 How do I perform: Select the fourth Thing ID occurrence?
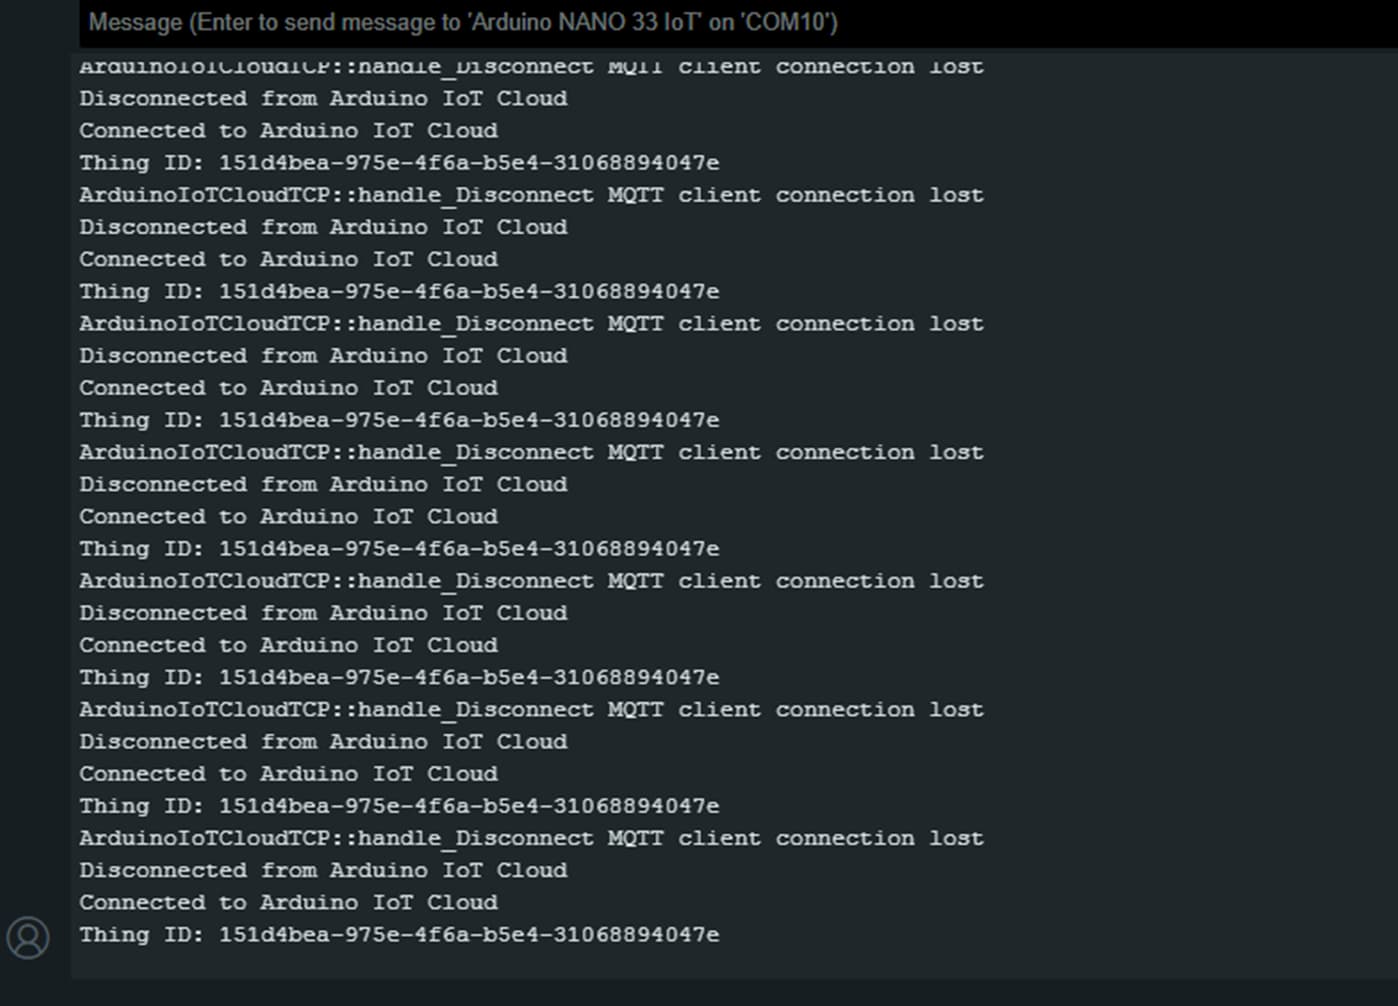coord(398,548)
